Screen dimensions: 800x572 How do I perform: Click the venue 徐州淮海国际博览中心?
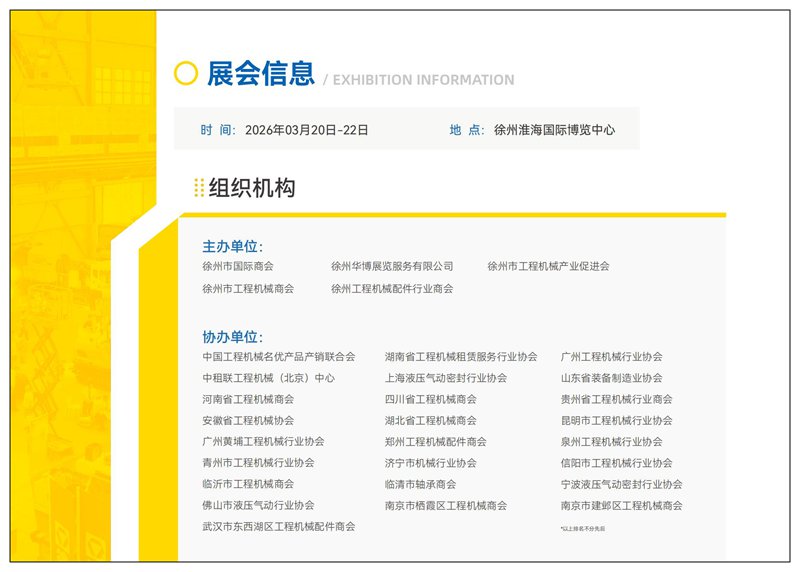tap(554, 130)
